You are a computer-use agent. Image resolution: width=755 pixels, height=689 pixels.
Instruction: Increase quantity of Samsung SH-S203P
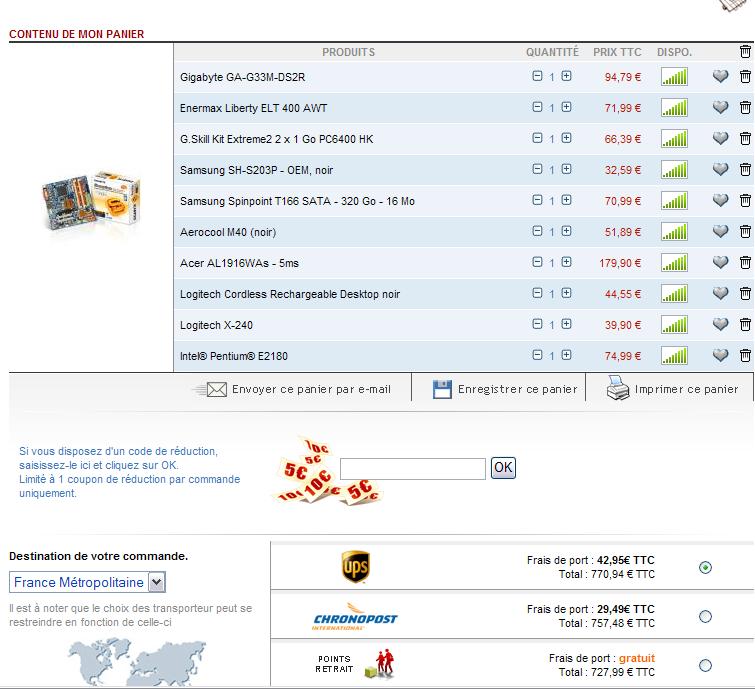click(566, 169)
